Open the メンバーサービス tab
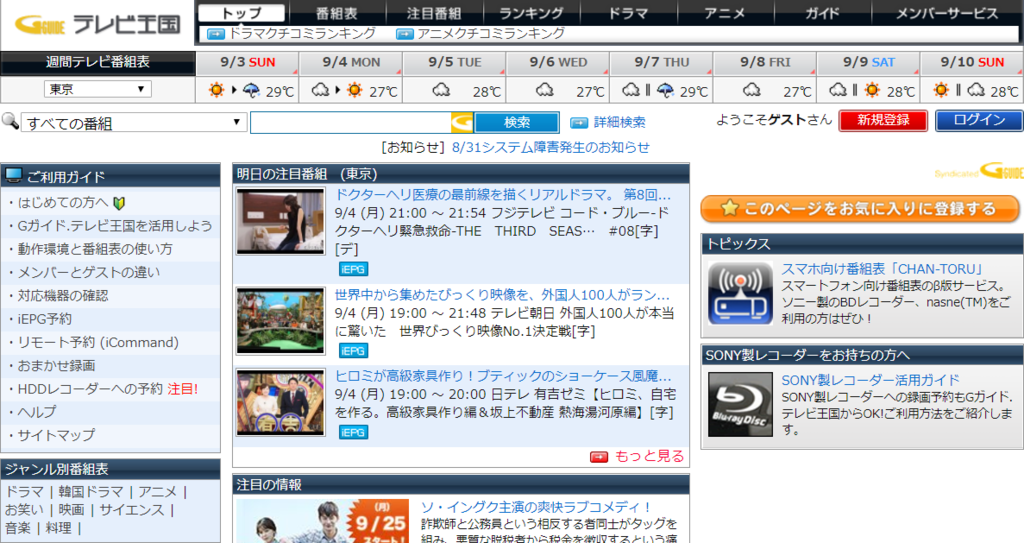 point(946,13)
